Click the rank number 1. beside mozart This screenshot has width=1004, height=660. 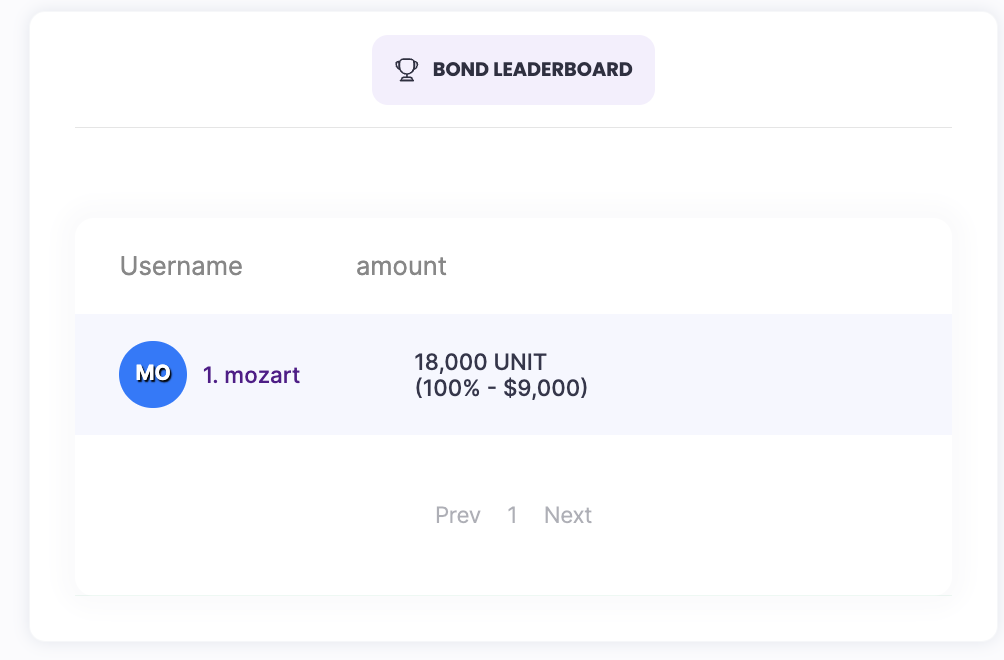tap(211, 375)
